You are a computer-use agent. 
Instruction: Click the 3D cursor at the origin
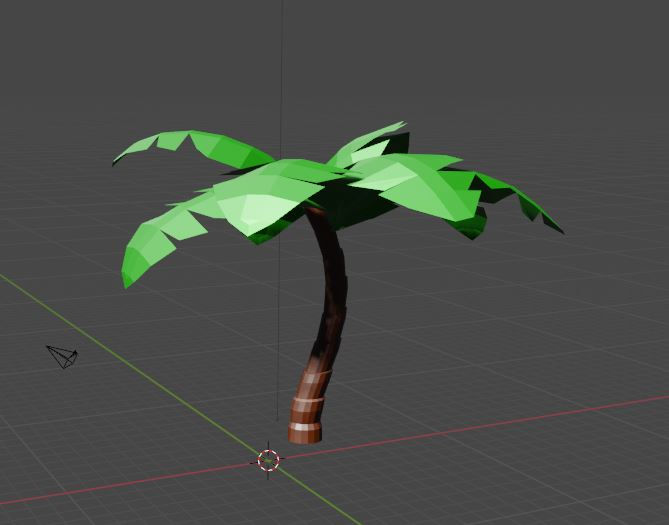[268, 460]
